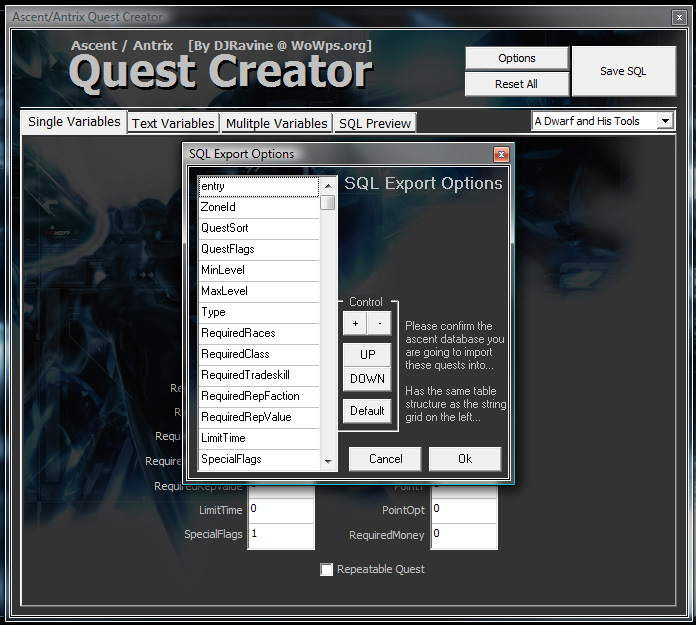Select the SpecialFlags row in the list
The height and width of the screenshot is (625, 696).
coord(259,459)
